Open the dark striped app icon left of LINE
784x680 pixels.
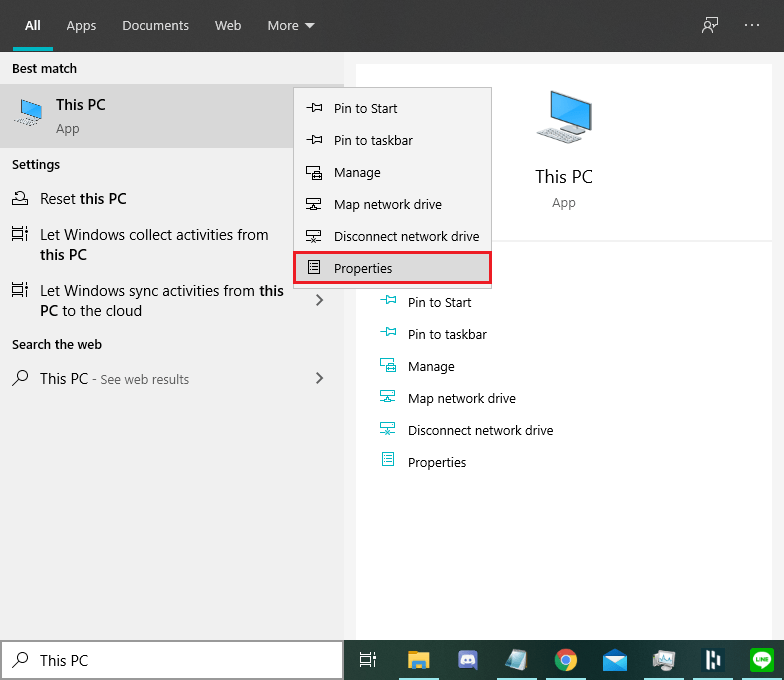tap(713, 660)
